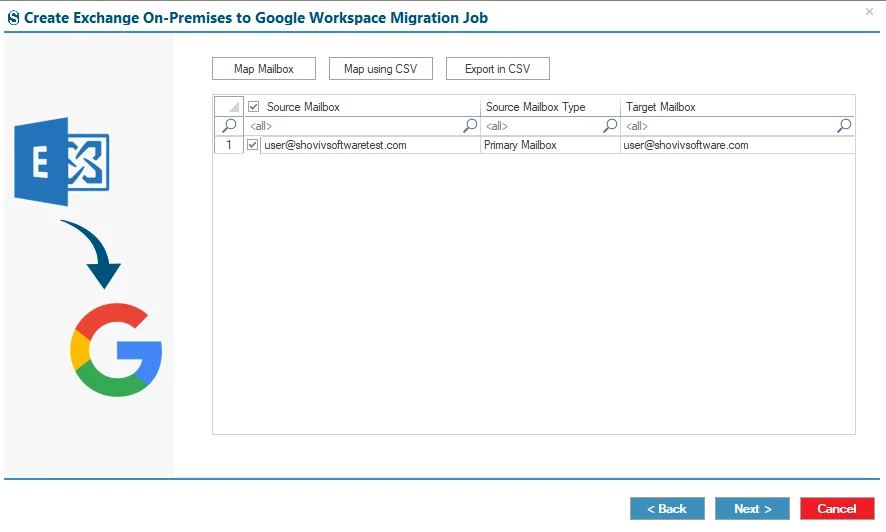Click magnifier icon in Source Mailbox filter
This screenshot has height=532, width=886.
470,125
